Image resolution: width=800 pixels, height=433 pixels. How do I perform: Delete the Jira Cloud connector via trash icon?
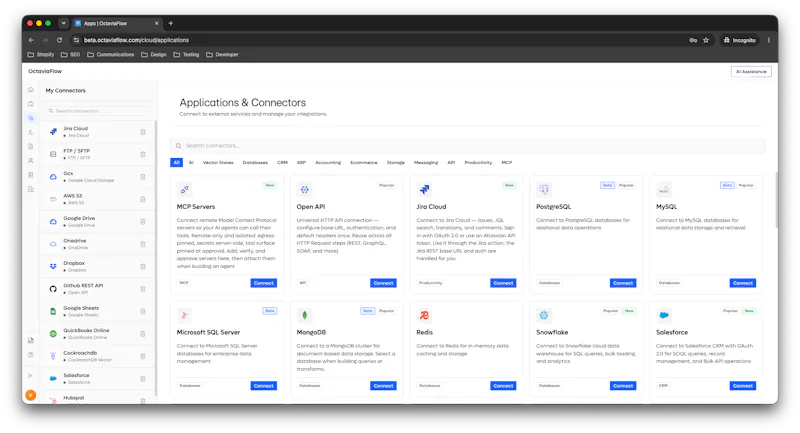click(x=143, y=132)
